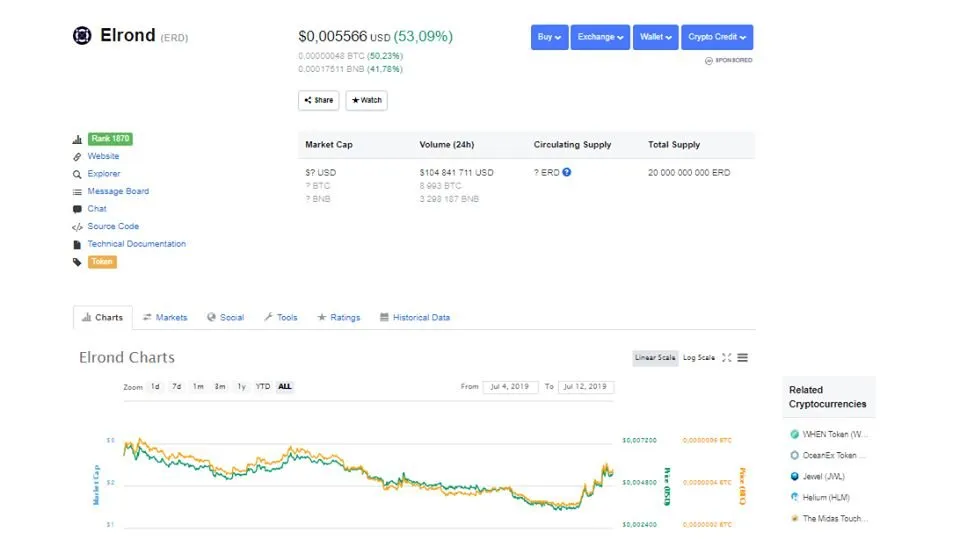Click the circulating supply help icon
The image size is (960, 539).
click(x=567, y=172)
